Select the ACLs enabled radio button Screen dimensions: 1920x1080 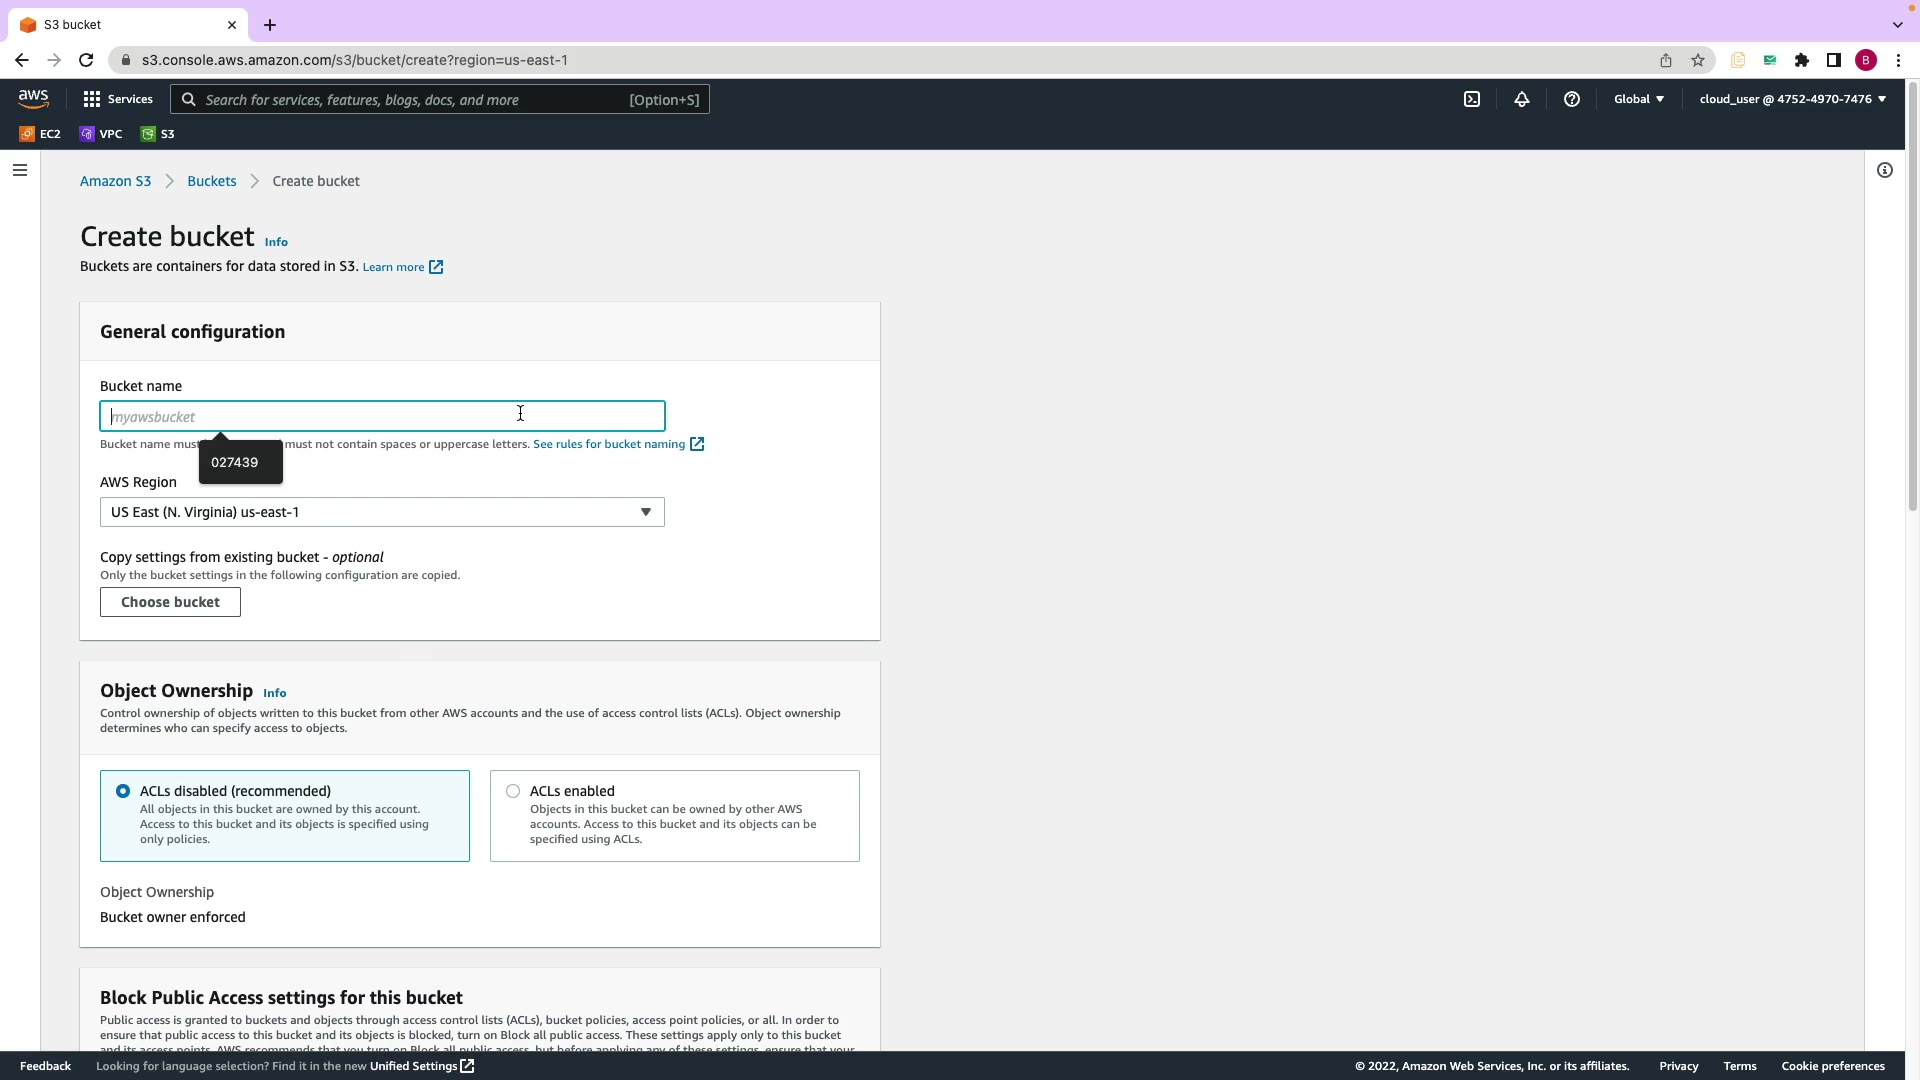tap(513, 791)
